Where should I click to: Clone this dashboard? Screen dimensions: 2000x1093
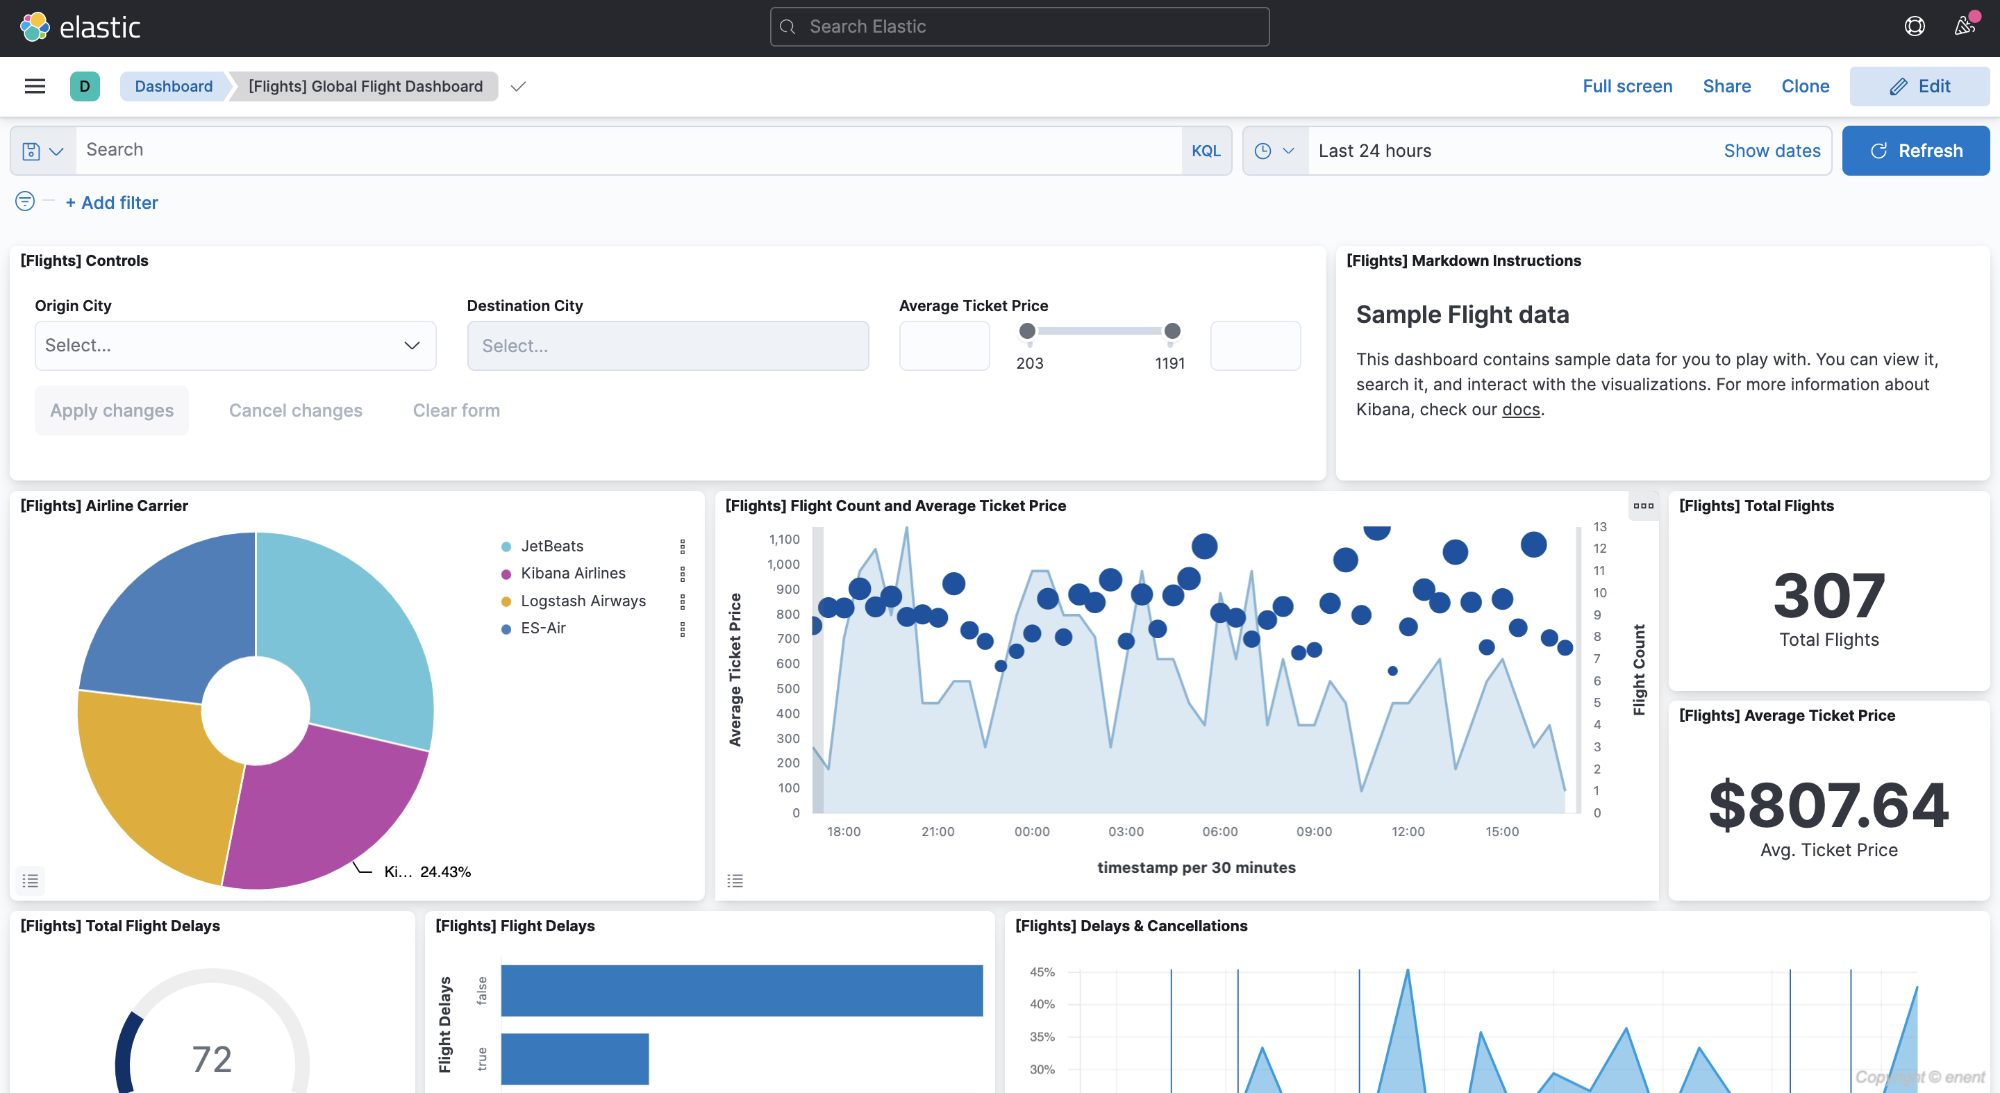click(1805, 86)
